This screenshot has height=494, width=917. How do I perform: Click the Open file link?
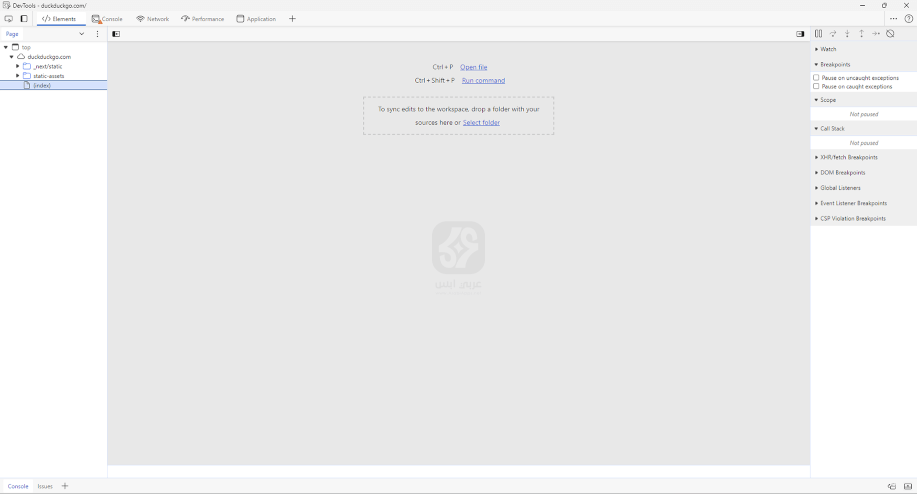474,67
